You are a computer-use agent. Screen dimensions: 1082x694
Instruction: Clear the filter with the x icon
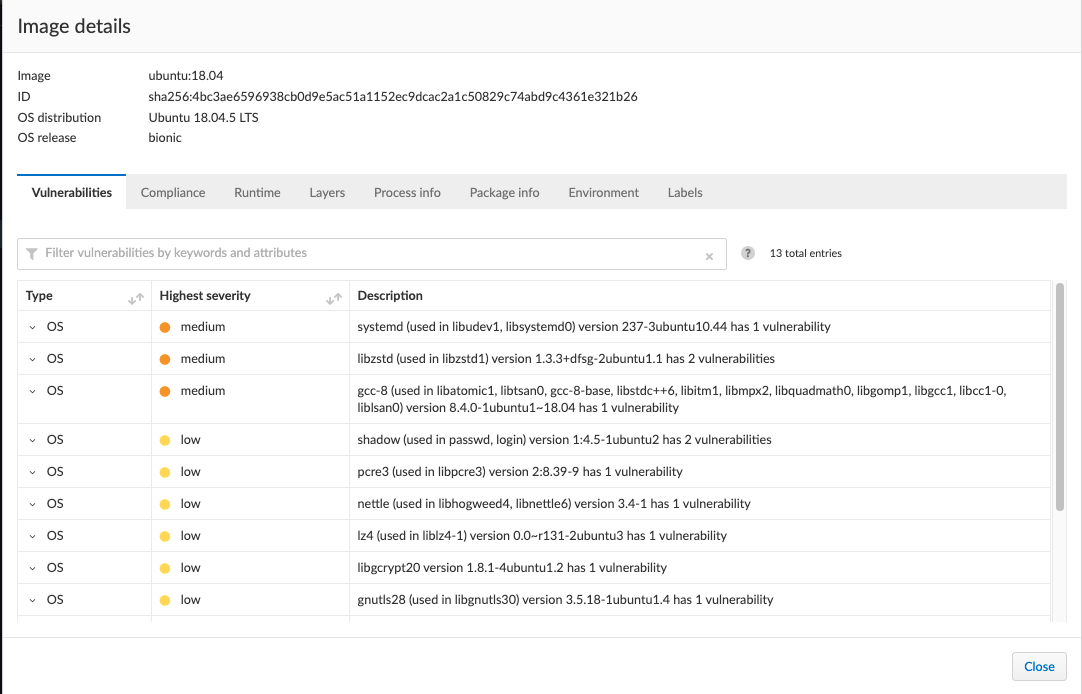(x=709, y=257)
